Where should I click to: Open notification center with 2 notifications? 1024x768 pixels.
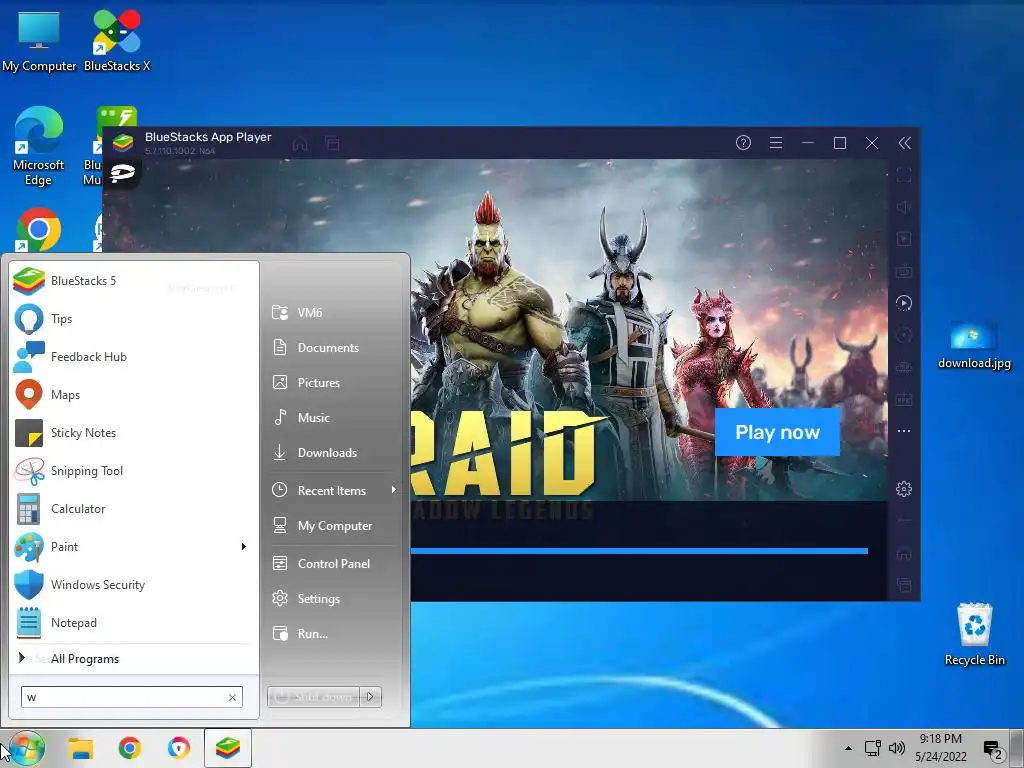click(993, 750)
